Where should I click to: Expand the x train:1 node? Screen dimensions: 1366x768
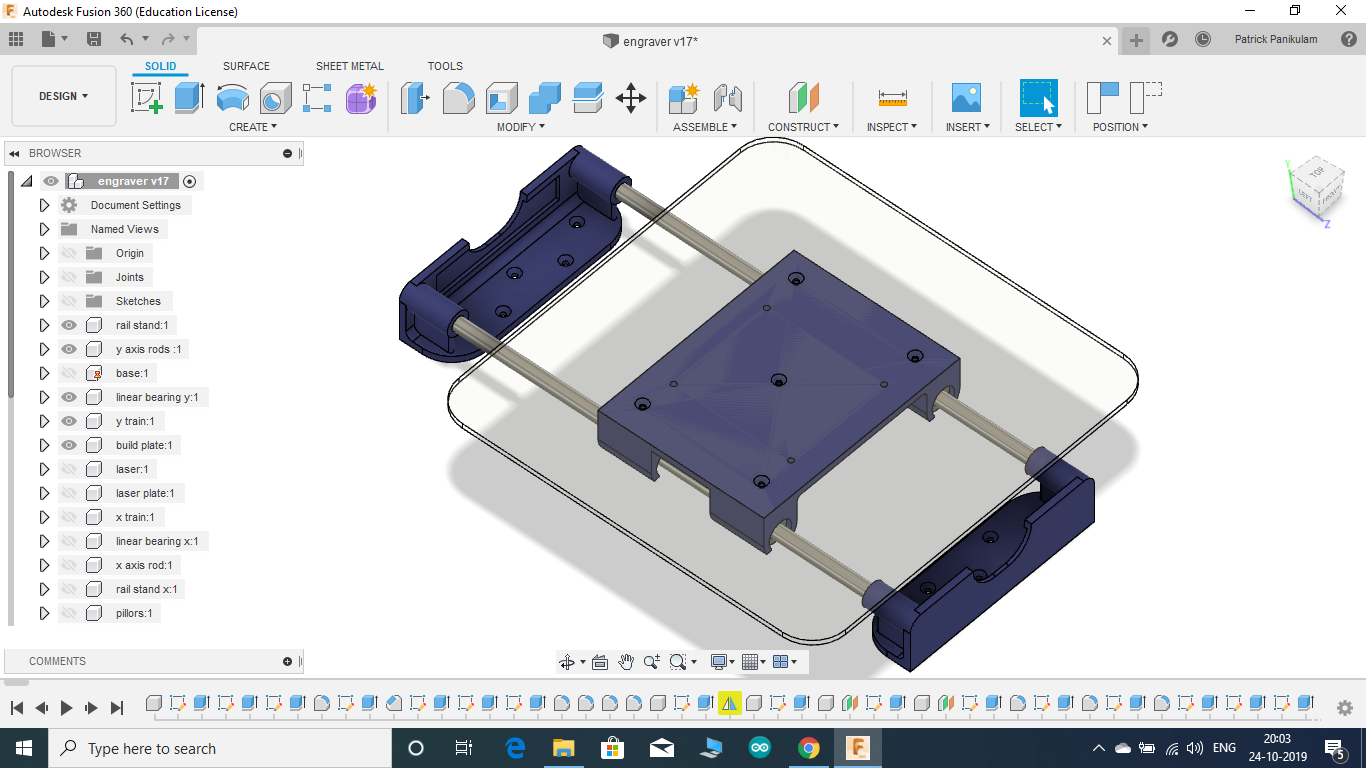44,517
